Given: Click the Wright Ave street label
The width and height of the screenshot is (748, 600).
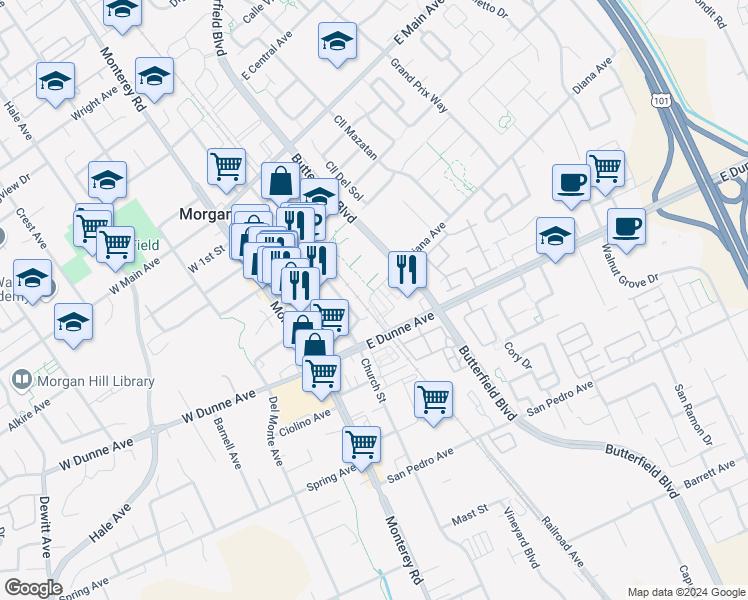Looking at the screenshot, I should [94, 103].
